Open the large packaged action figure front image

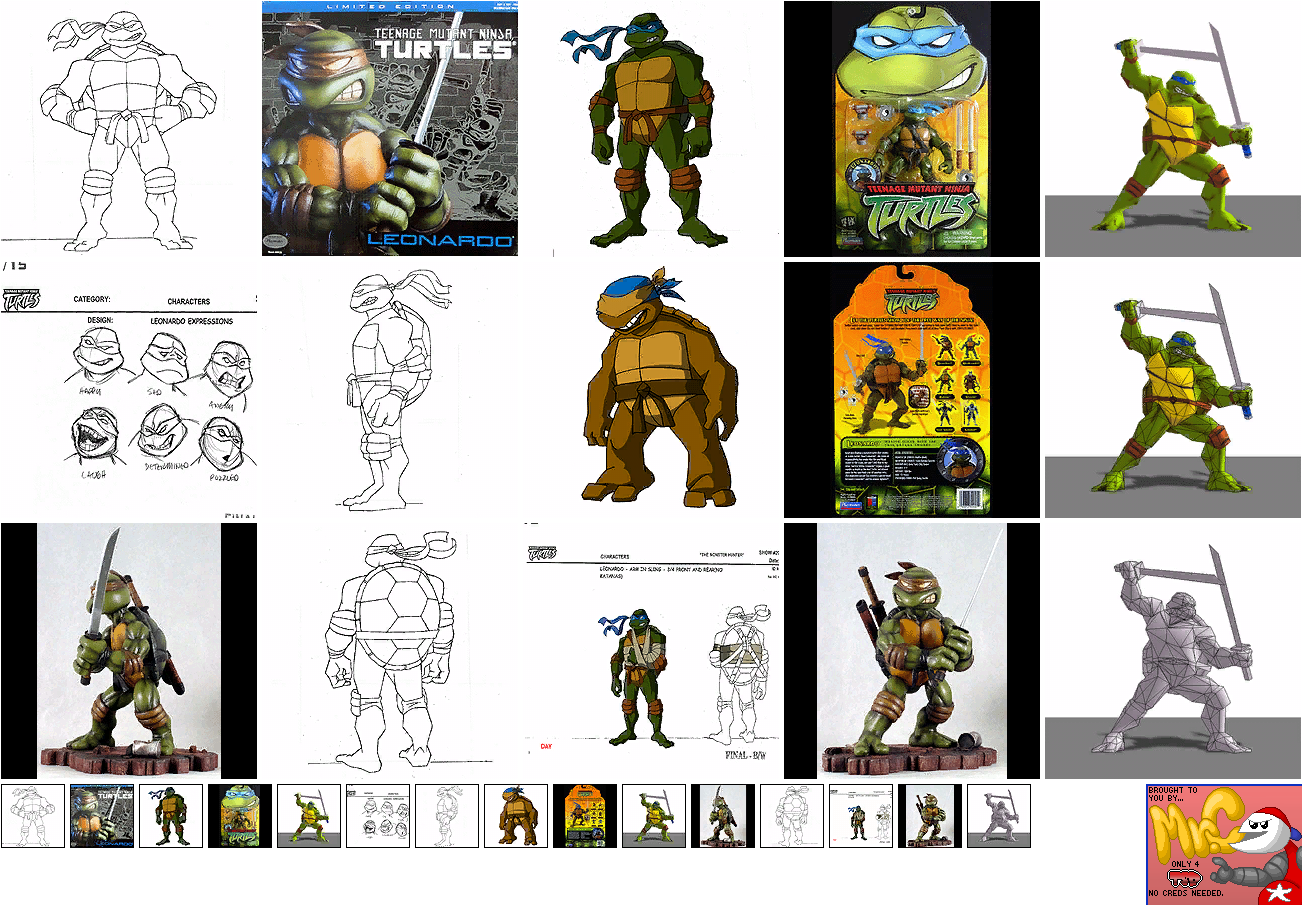pos(912,128)
